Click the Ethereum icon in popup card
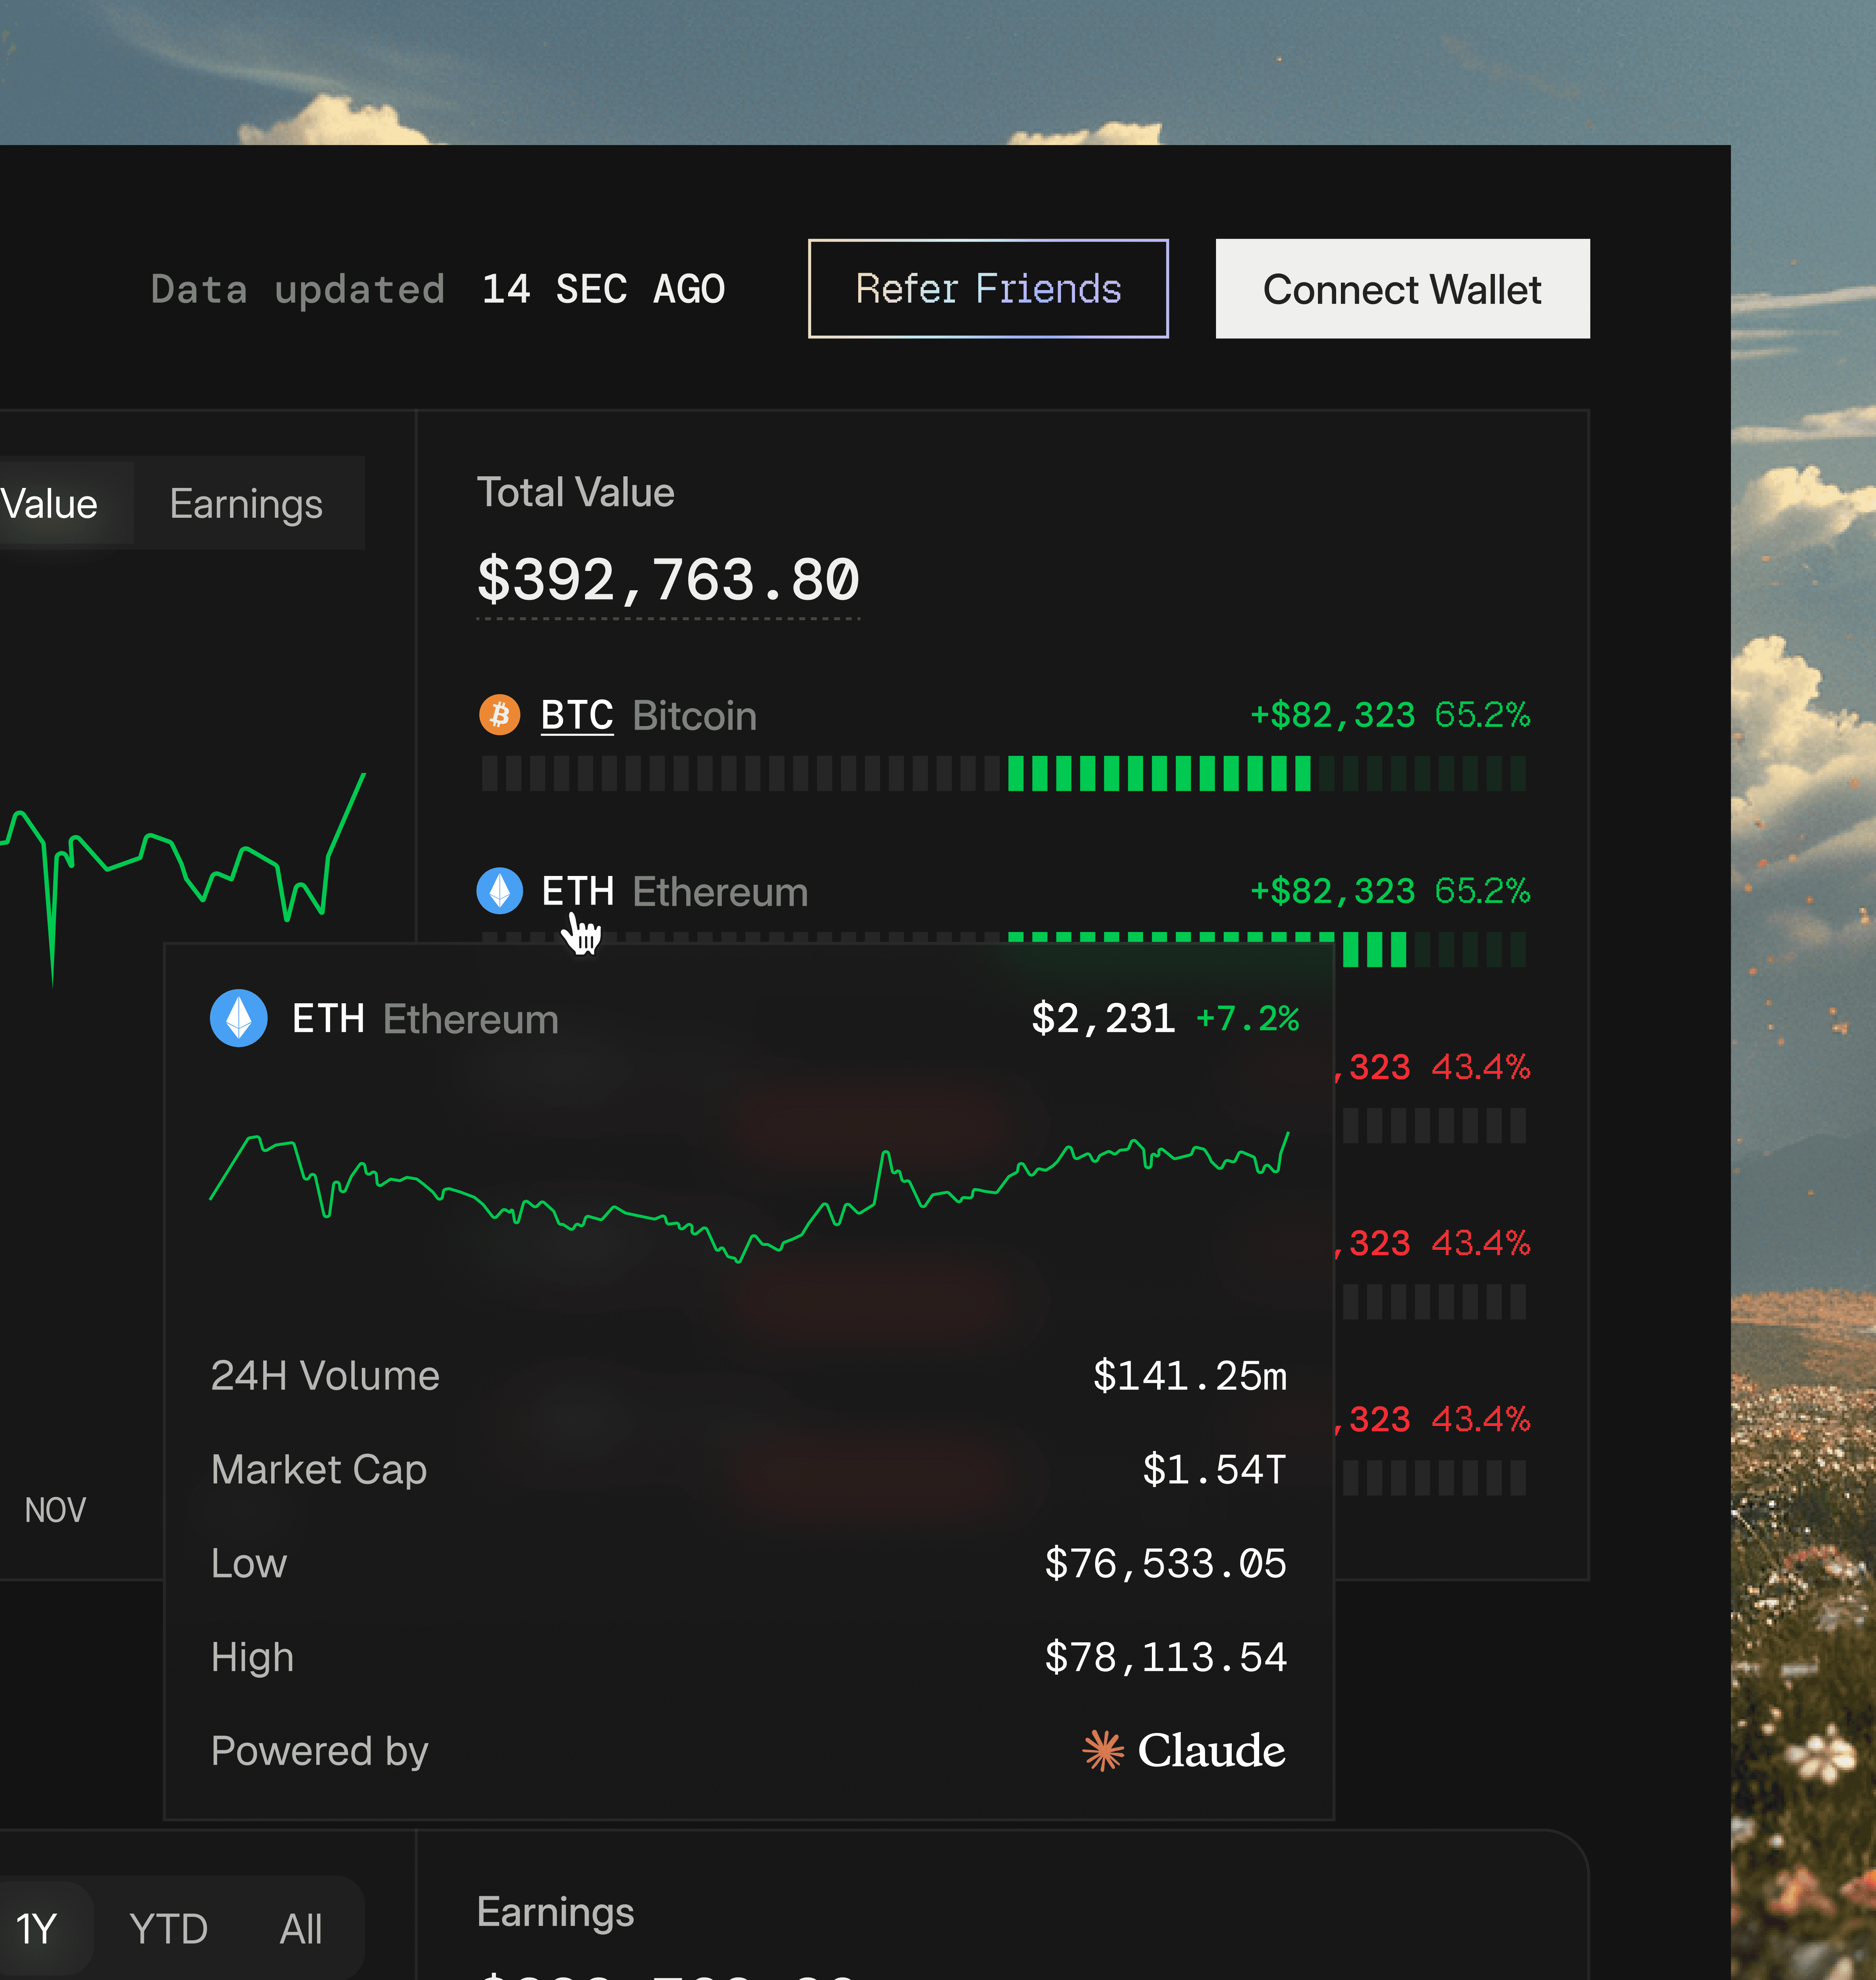1876x1980 pixels. pos(239,1018)
